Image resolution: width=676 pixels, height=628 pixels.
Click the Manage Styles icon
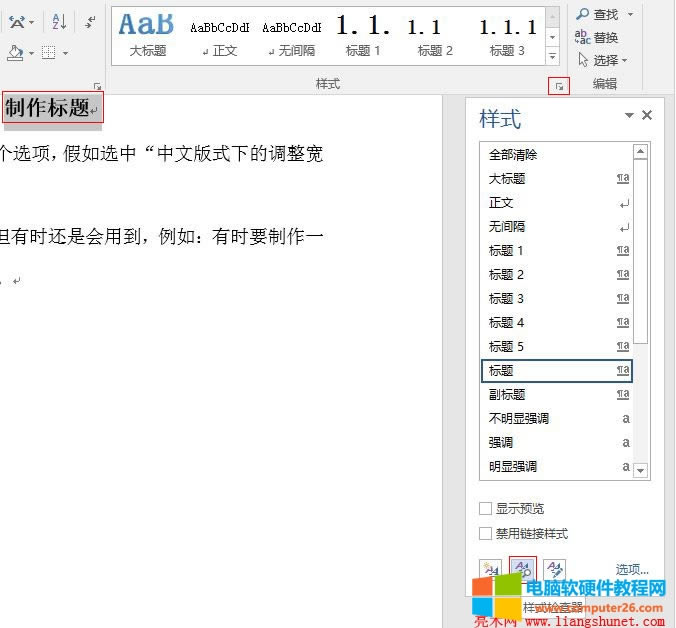click(555, 569)
